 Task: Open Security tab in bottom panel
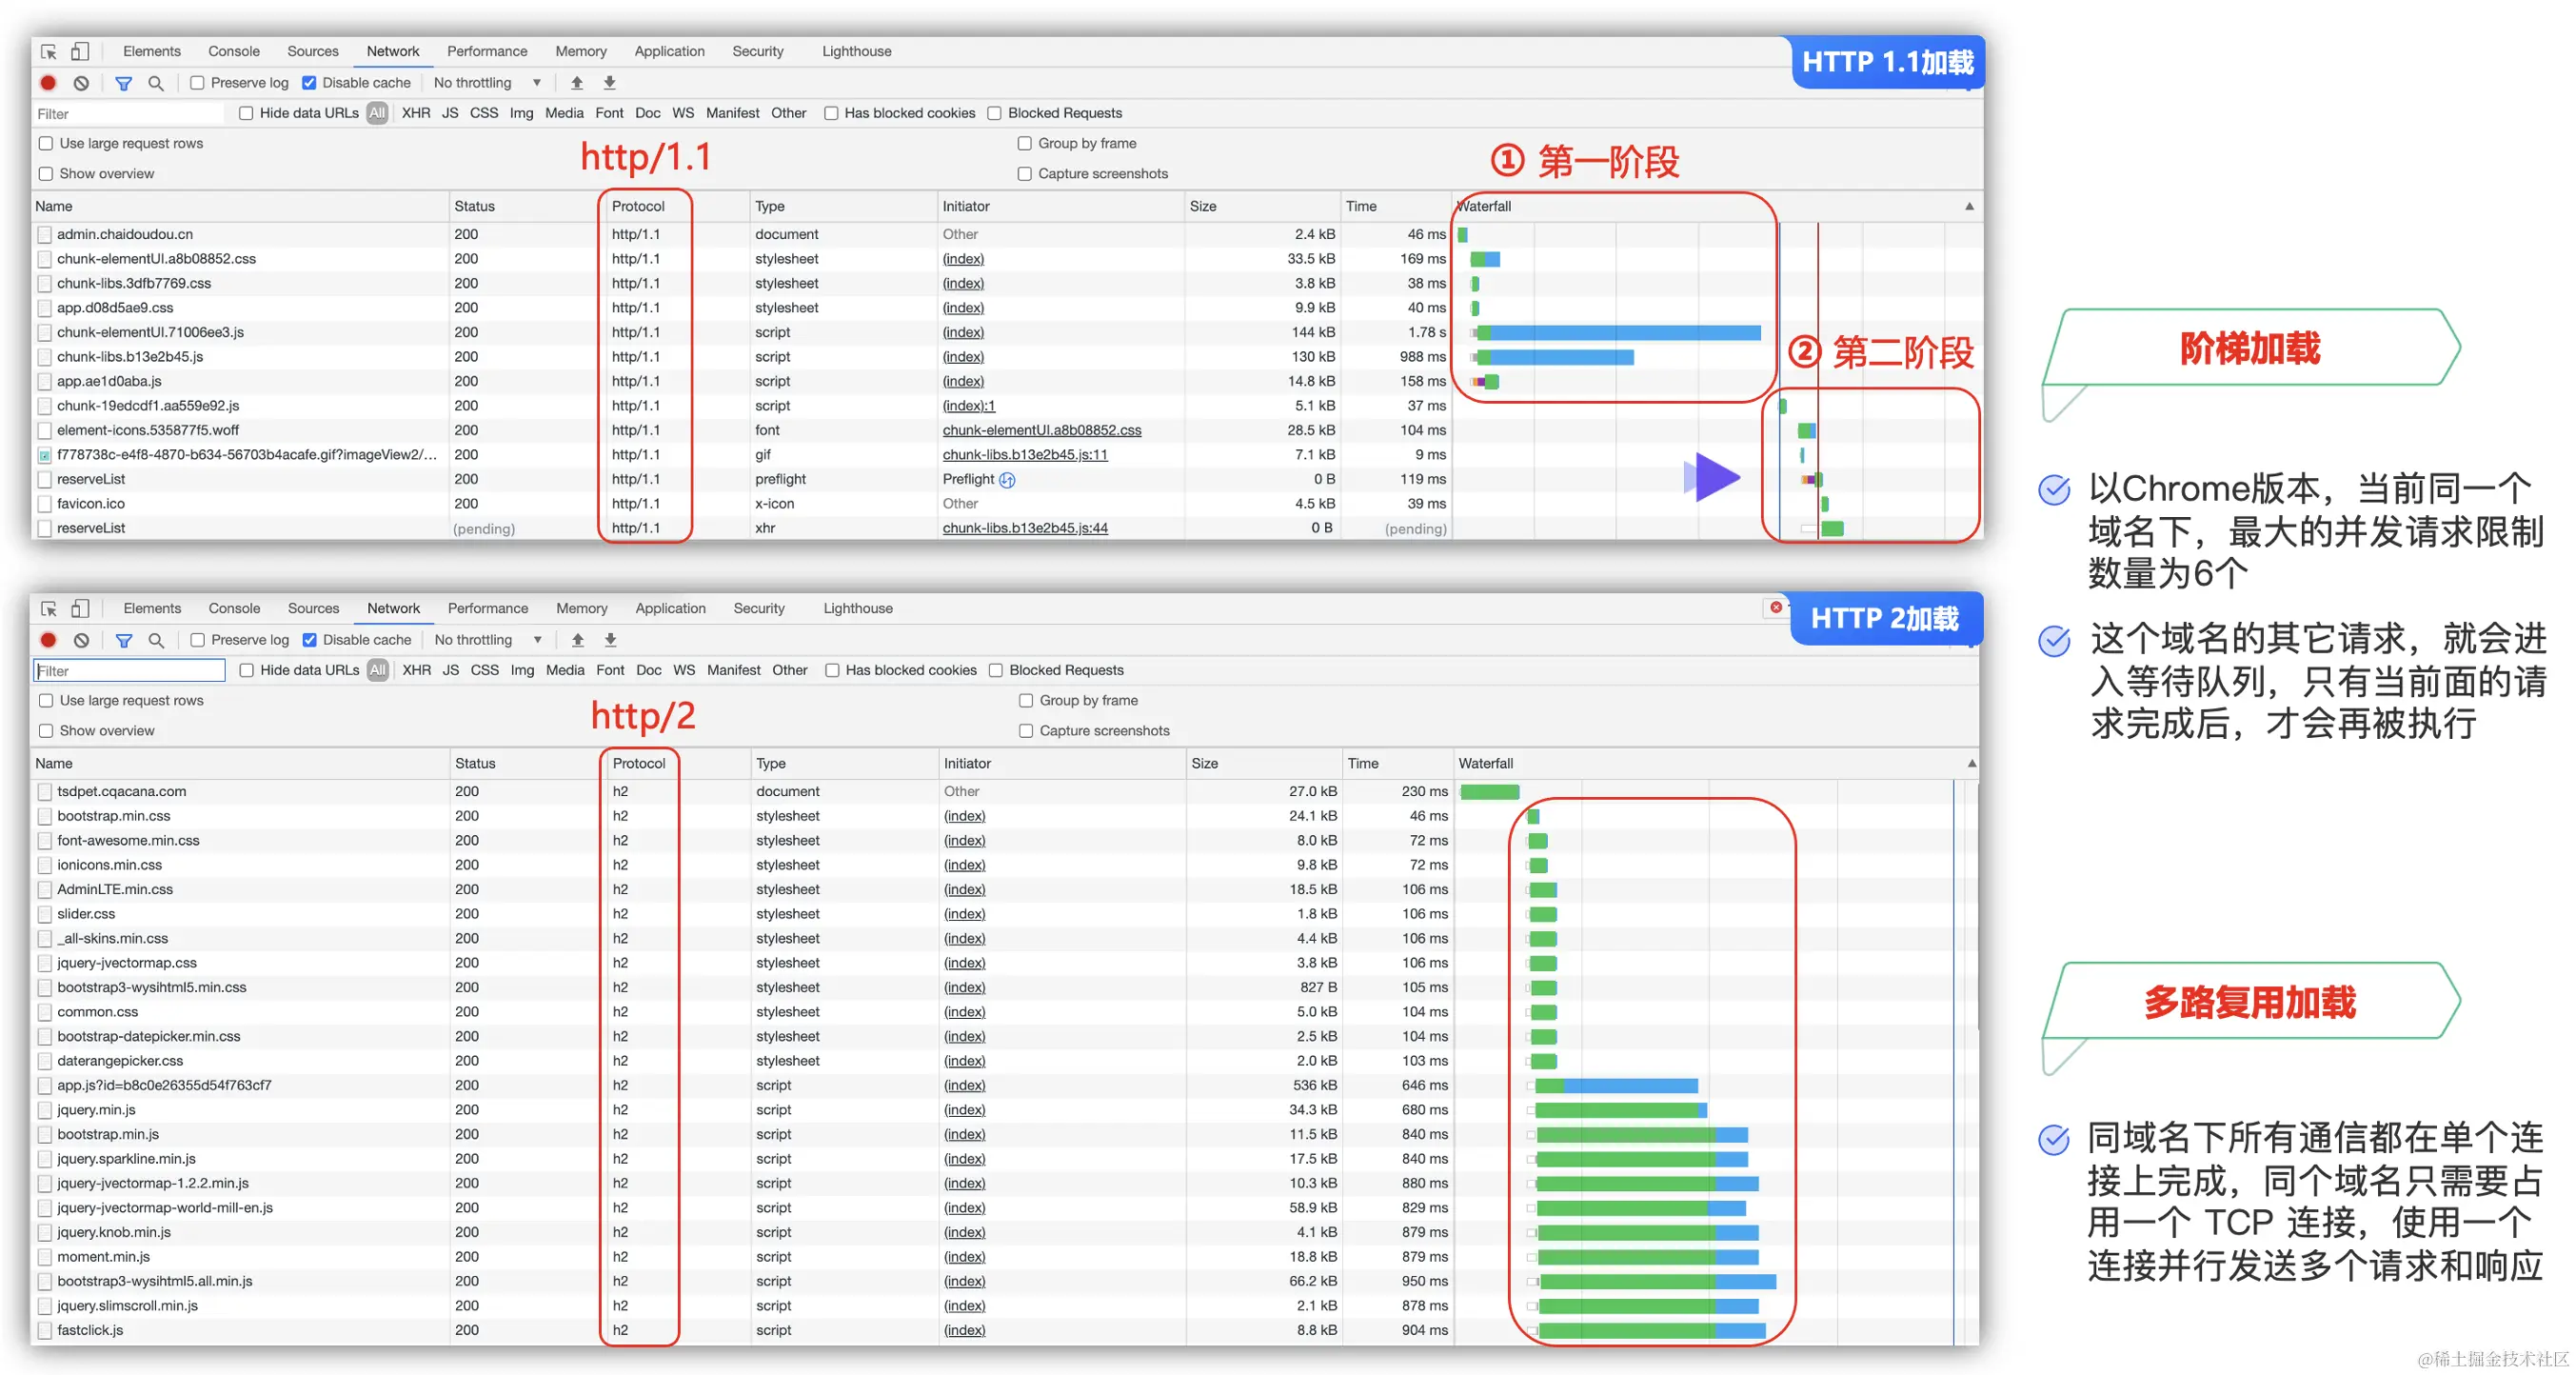click(759, 608)
